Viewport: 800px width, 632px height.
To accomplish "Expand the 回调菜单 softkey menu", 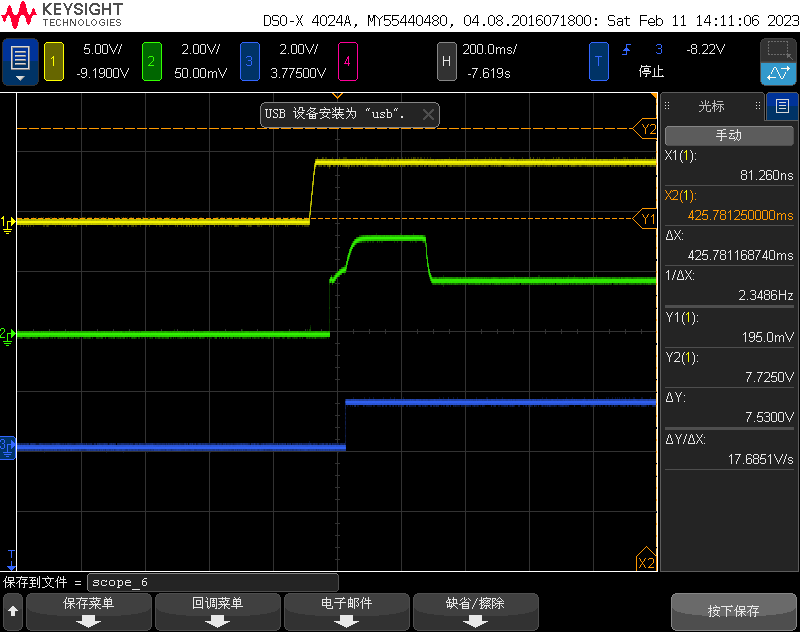I will pyautogui.click(x=217, y=611).
